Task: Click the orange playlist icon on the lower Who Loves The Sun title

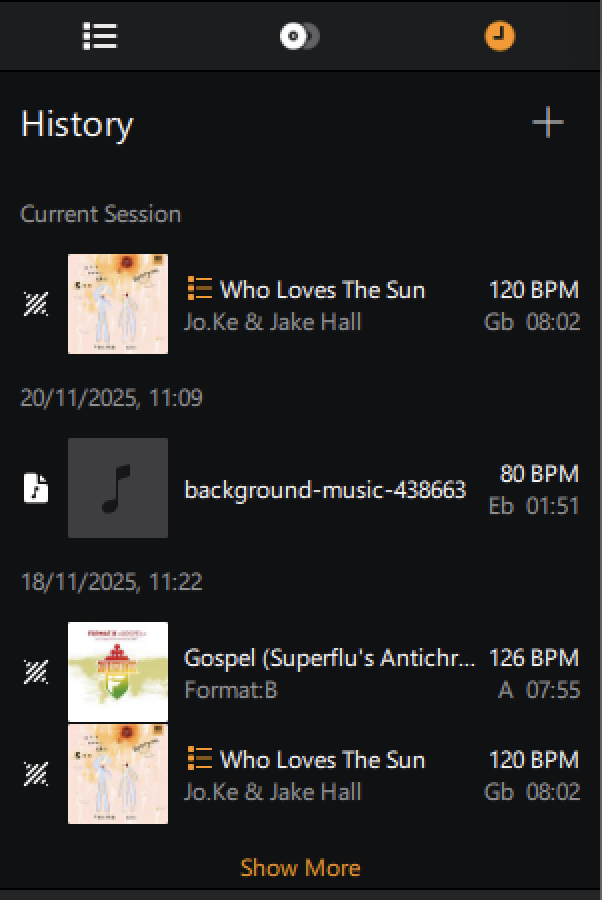Action: tap(201, 760)
